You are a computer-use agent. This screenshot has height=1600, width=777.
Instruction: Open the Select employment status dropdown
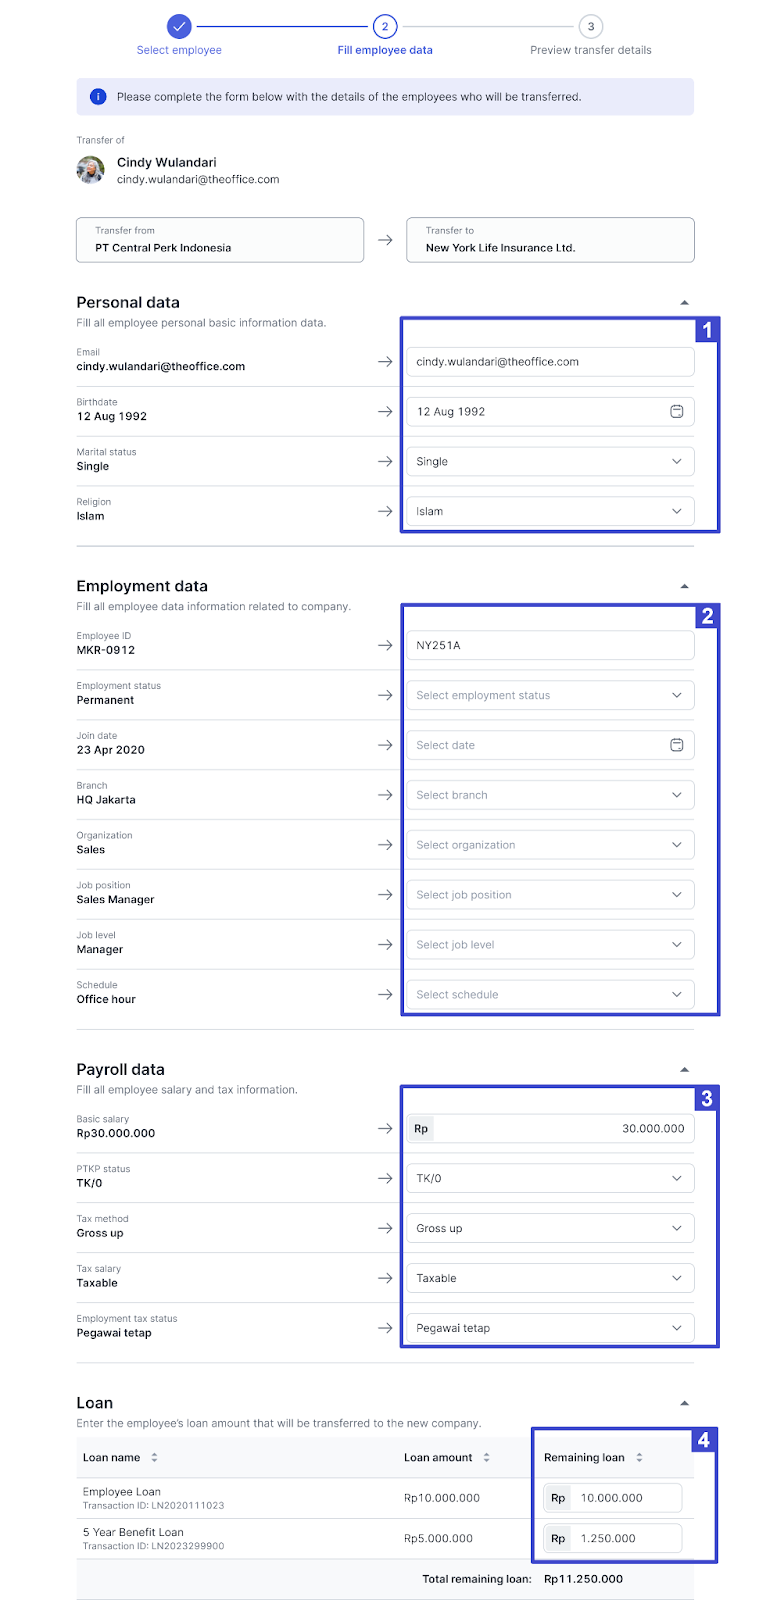[x=550, y=695]
